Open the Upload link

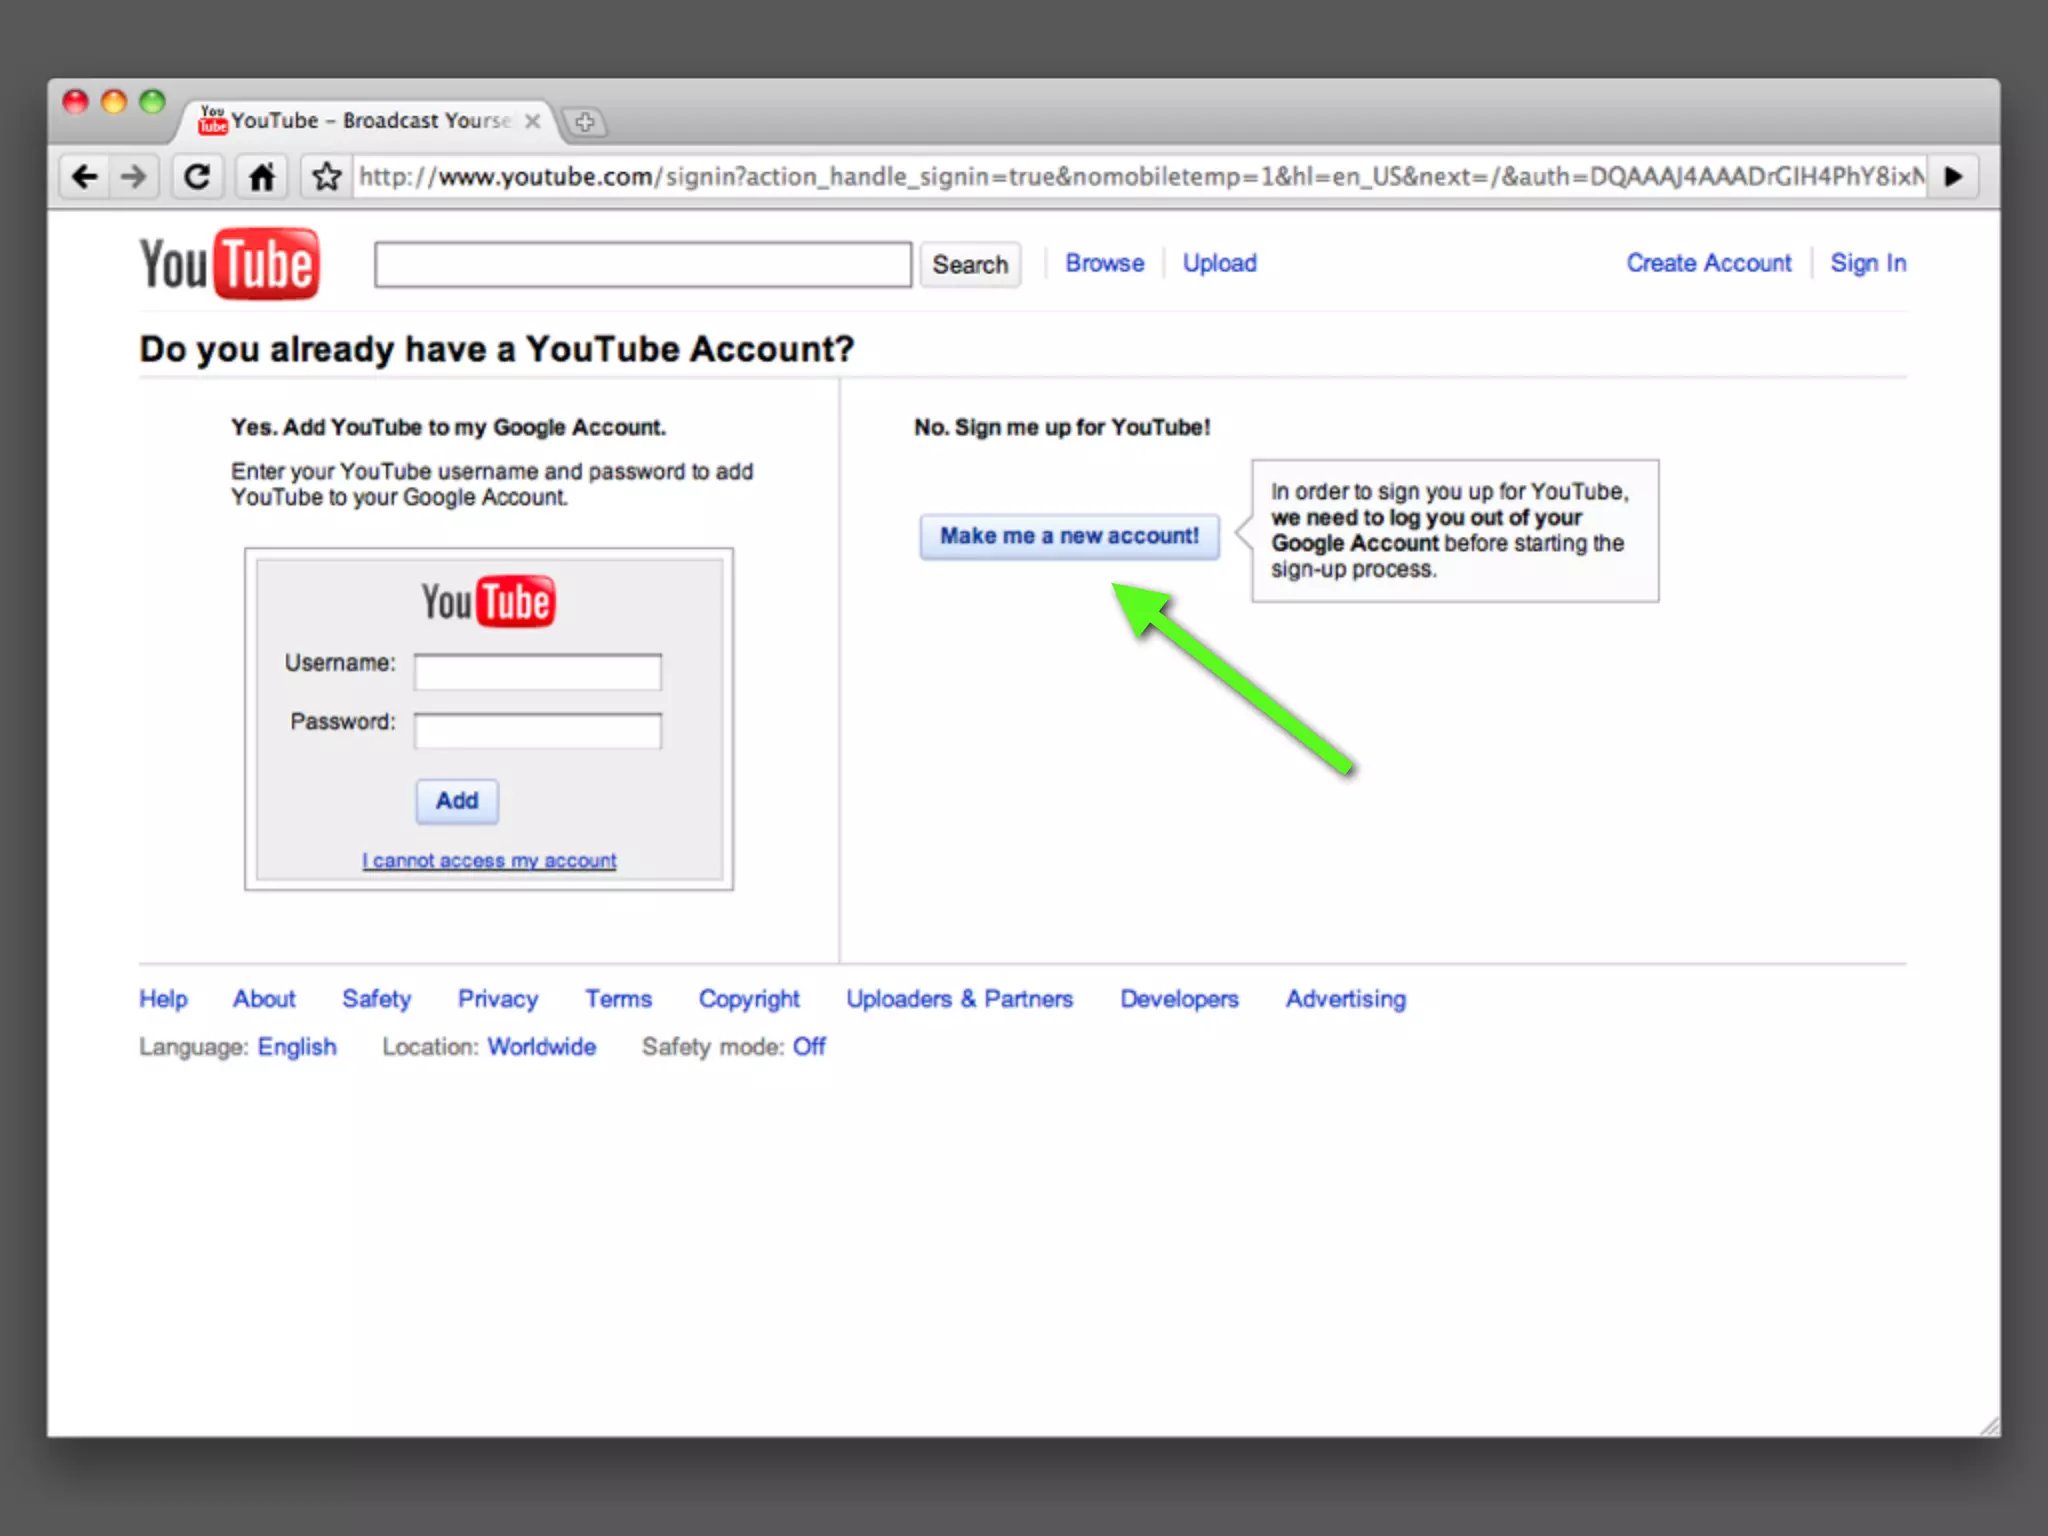pos(1219,263)
